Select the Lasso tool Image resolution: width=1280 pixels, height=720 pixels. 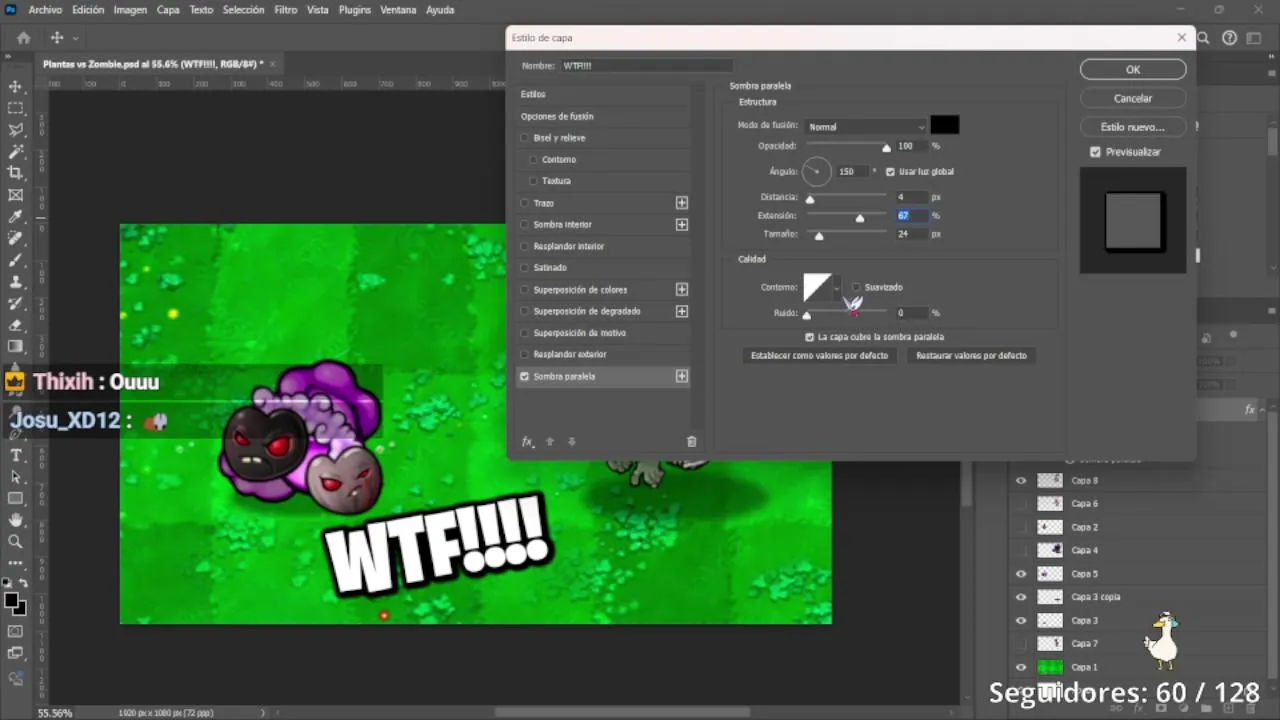click(16, 130)
